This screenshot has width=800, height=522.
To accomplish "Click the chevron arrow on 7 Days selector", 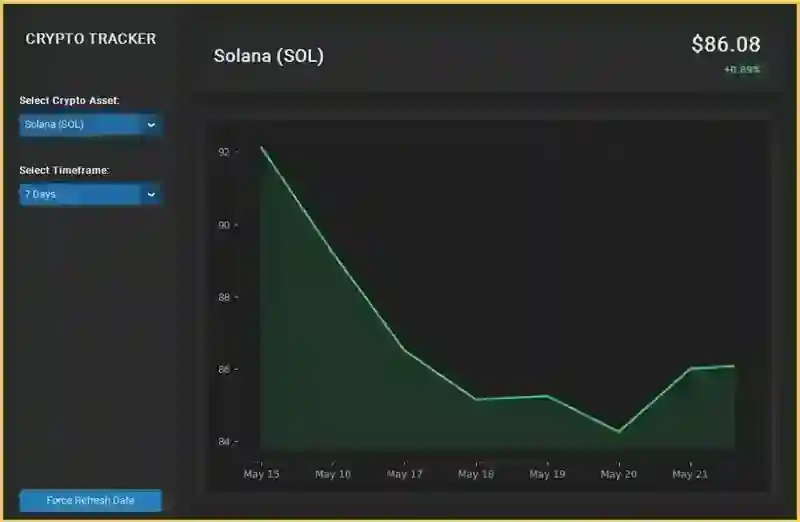I will 151,194.
